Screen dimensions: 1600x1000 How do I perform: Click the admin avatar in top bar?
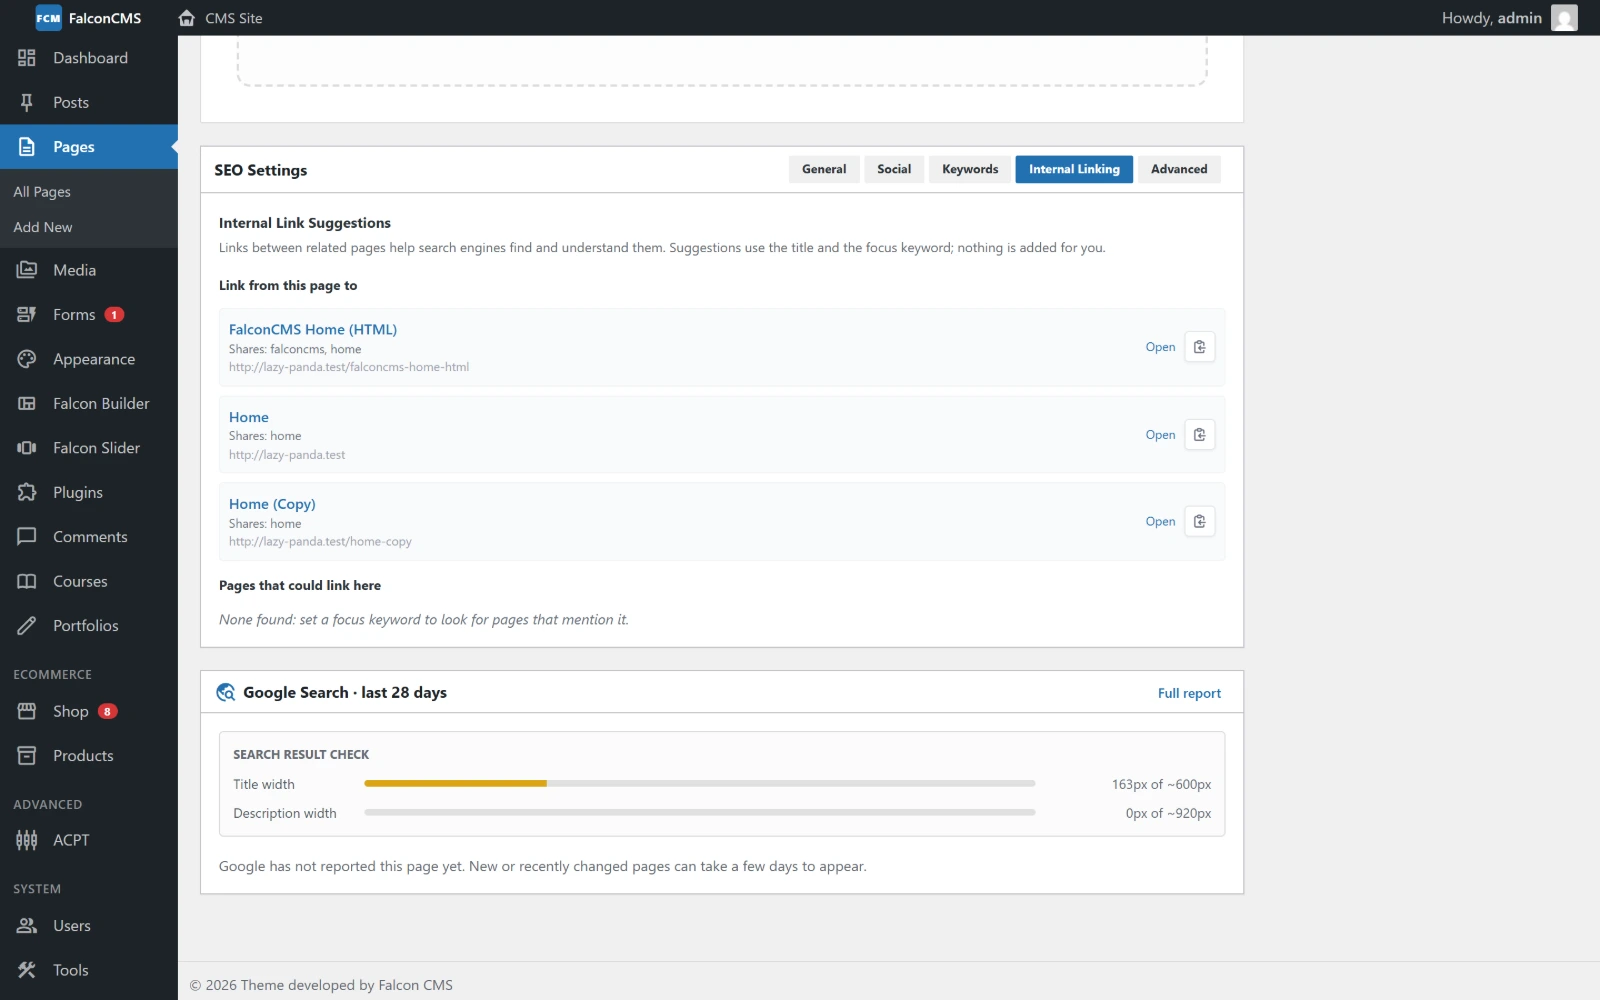pyautogui.click(x=1564, y=18)
